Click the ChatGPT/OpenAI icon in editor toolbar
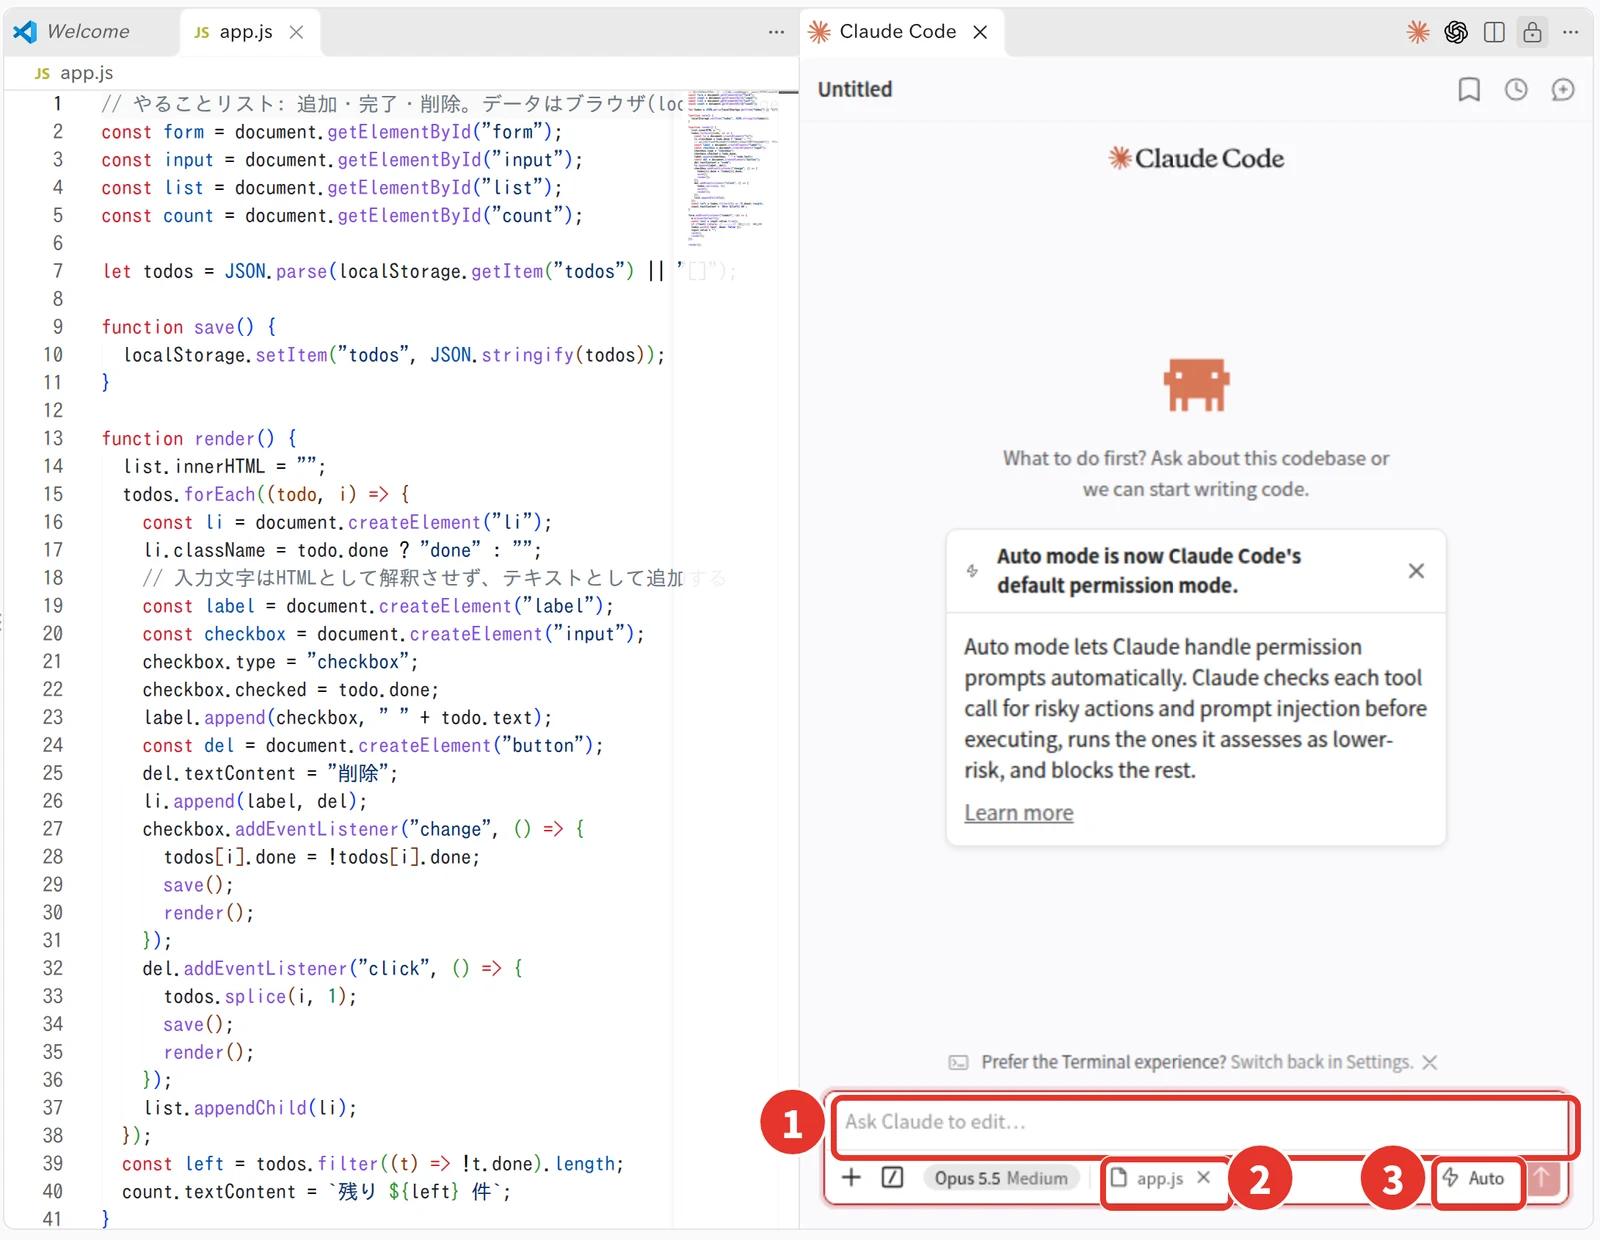Screen dimensions: 1600x1240 click(x=1456, y=32)
